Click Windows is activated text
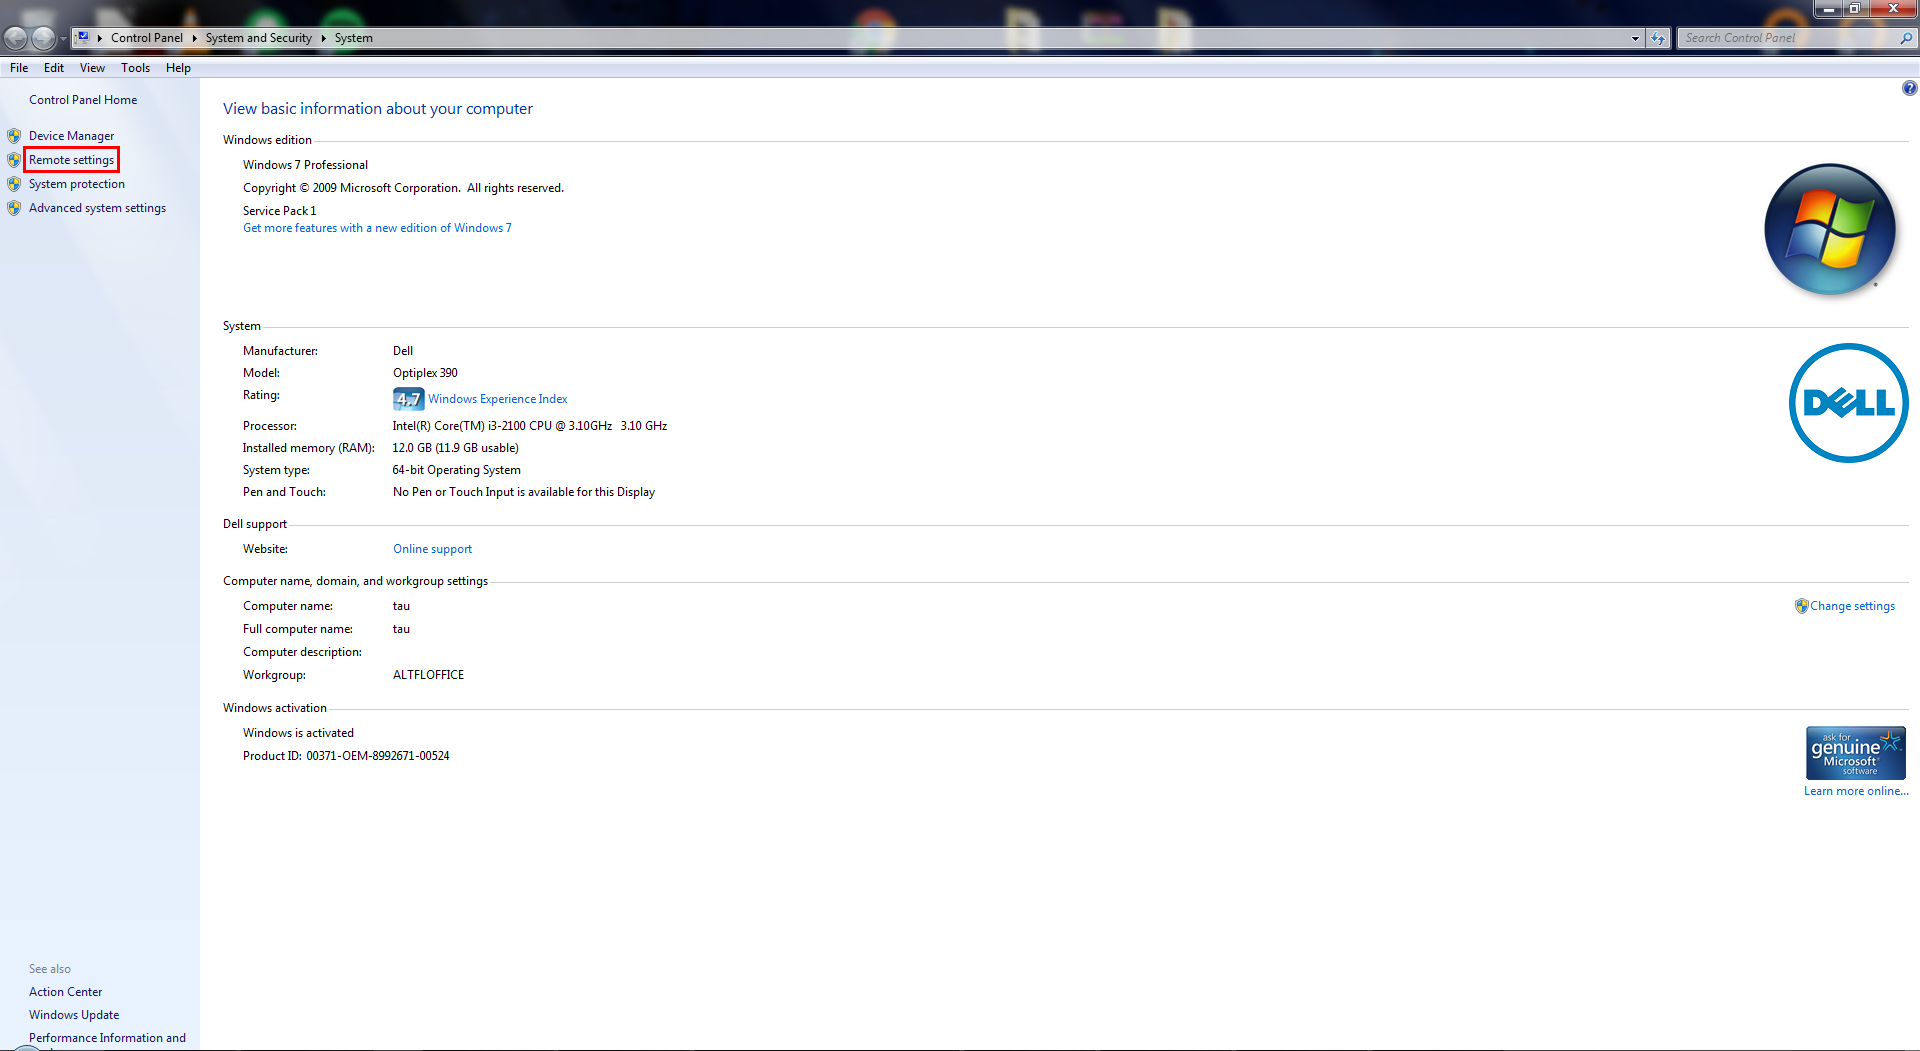This screenshot has width=1920, height=1051. (298, 733)
